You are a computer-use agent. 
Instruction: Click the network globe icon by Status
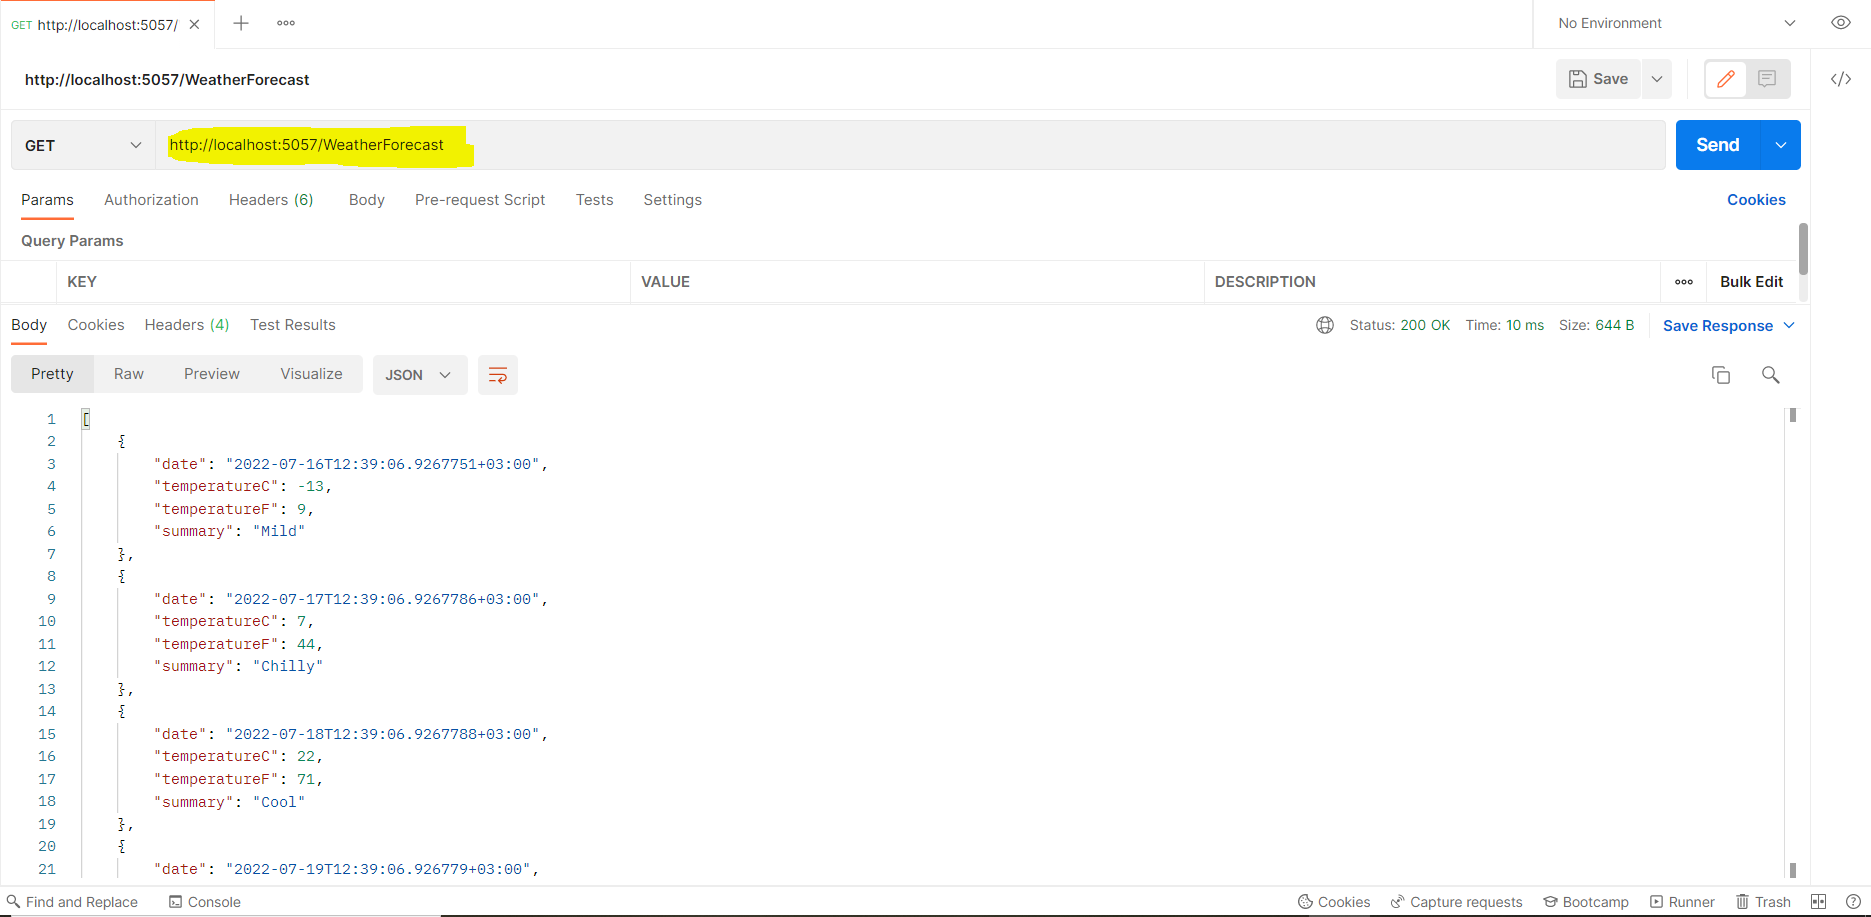point(1325,325)
